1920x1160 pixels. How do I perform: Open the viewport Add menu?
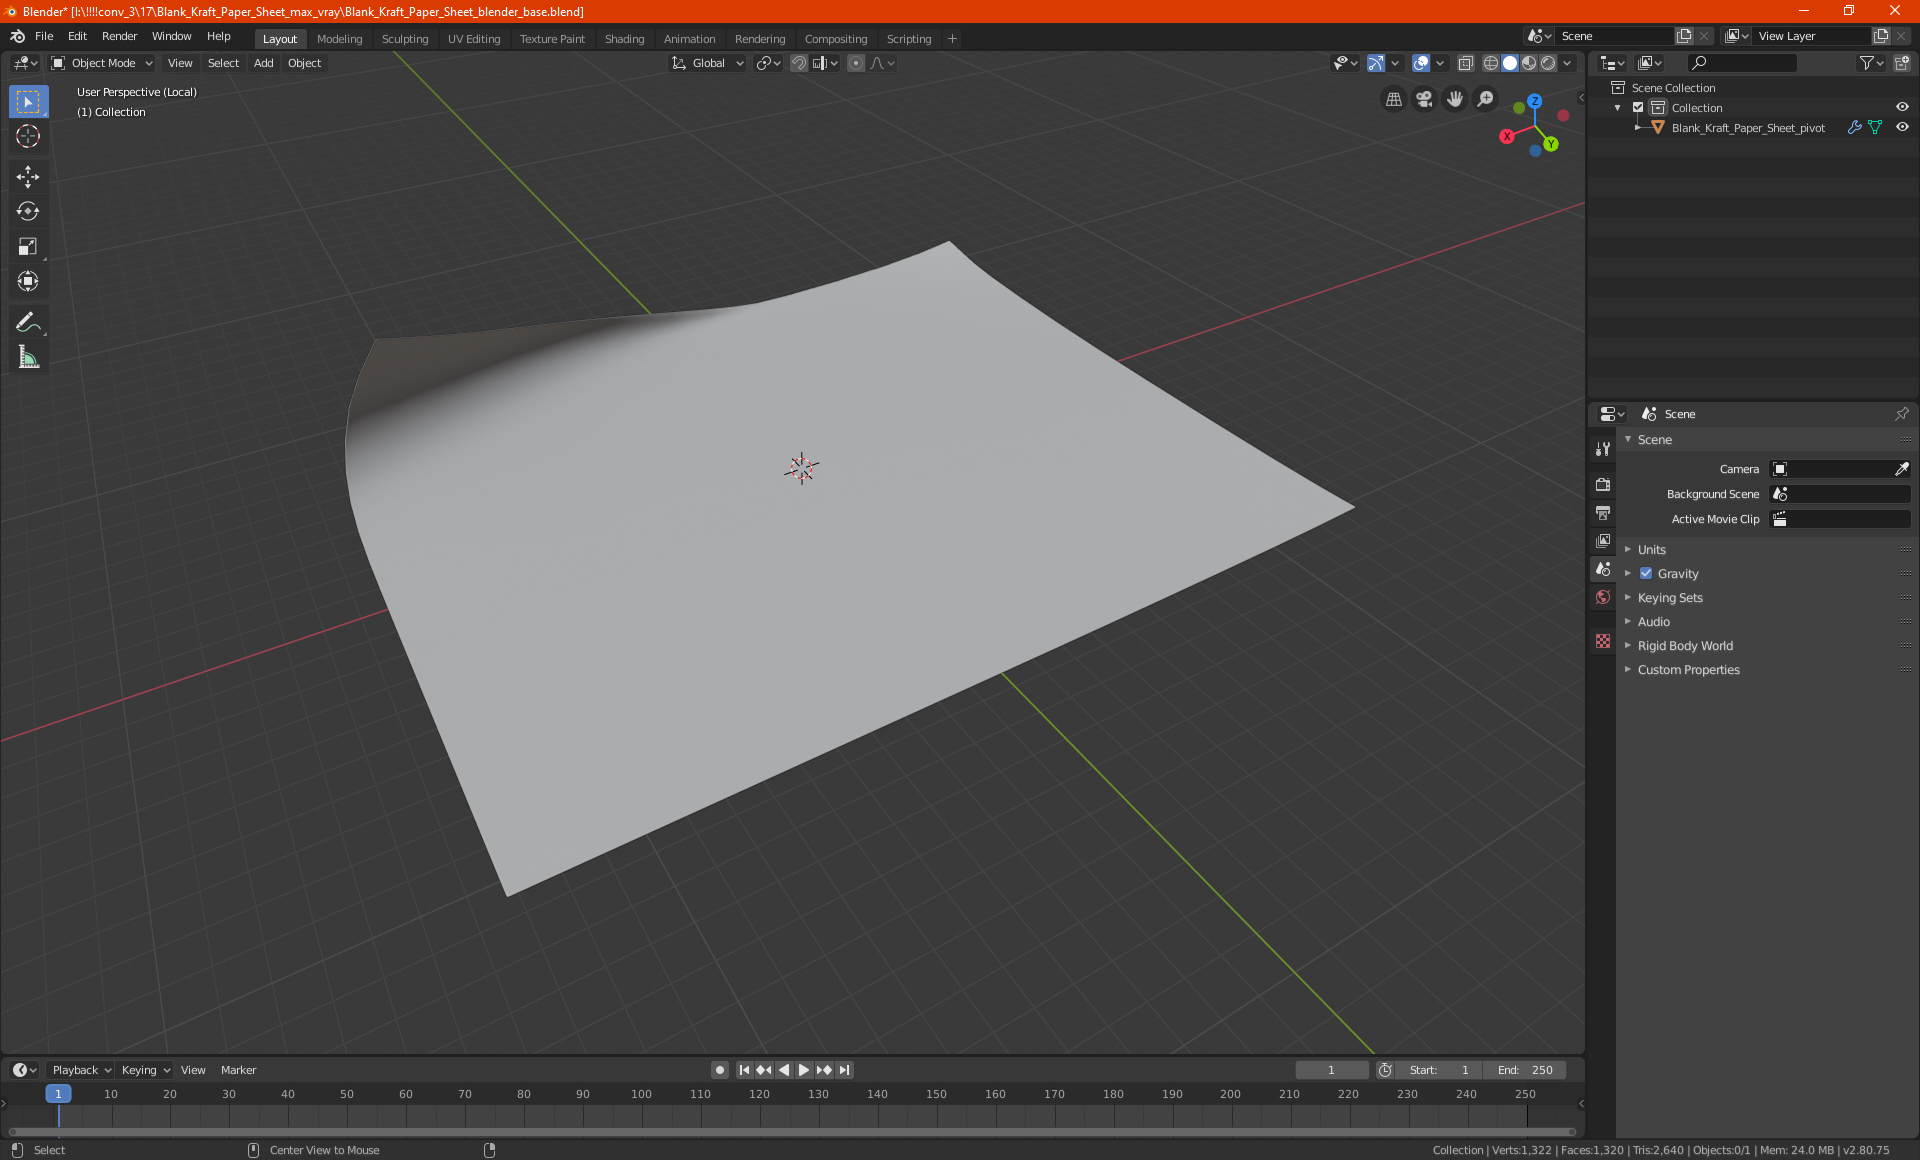click(263, 63)
